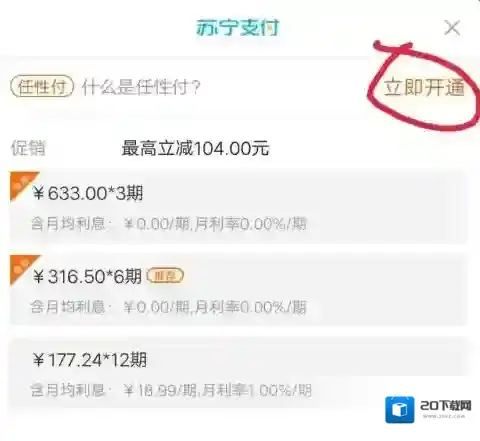480x441 pixels.
Task: Select the ¥633.00*3期 installment option
Action: tap(238, 207)
